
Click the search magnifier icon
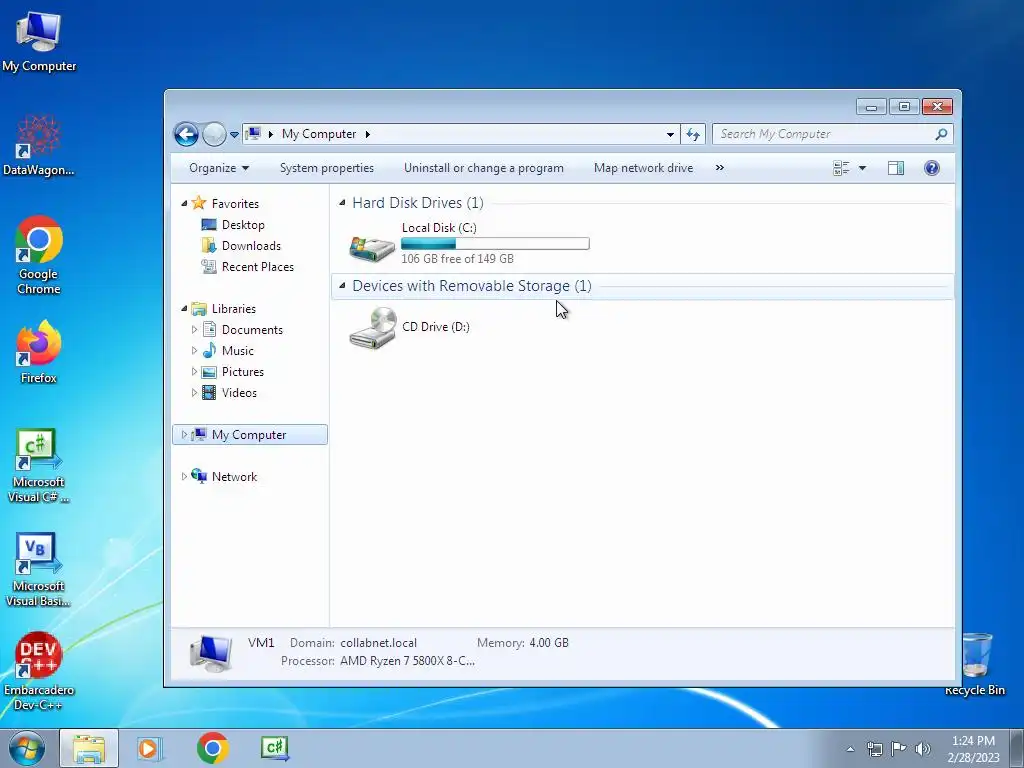(941, 134)
